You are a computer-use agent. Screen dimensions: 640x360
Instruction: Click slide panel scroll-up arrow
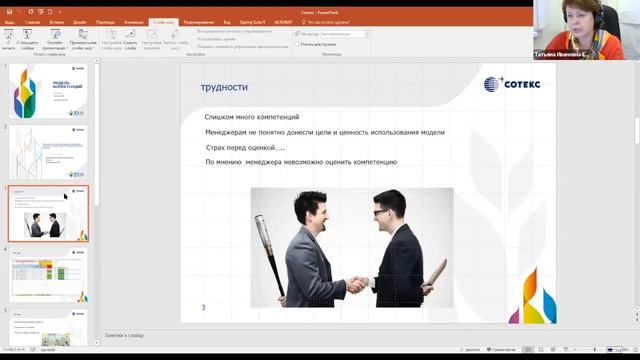97,61
